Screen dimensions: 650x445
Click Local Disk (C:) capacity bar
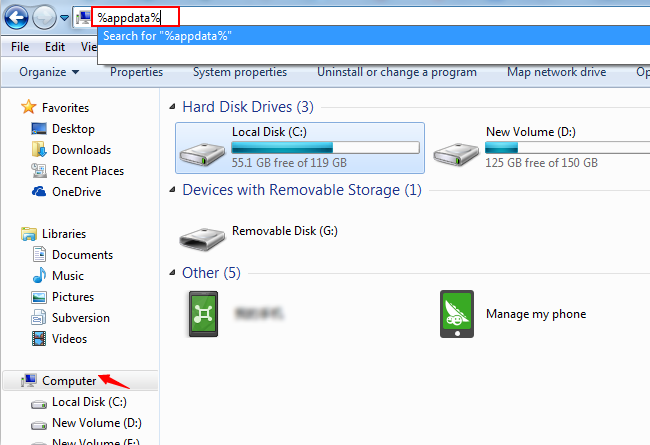325,147
